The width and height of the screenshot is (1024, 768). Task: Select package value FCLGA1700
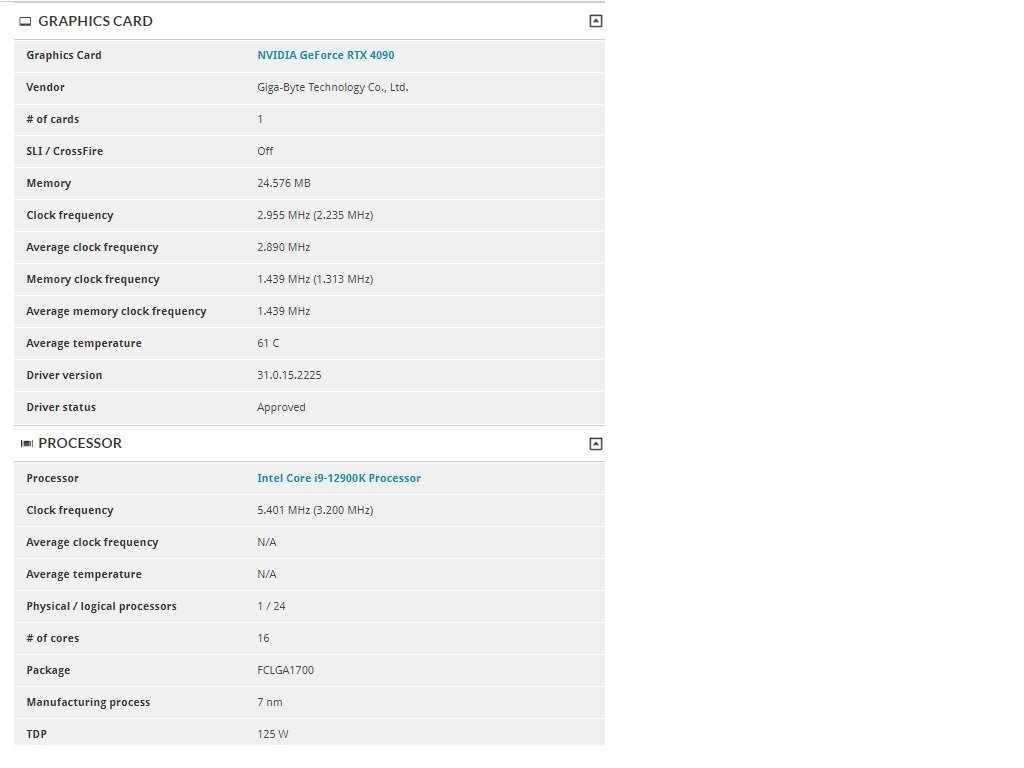286,671
